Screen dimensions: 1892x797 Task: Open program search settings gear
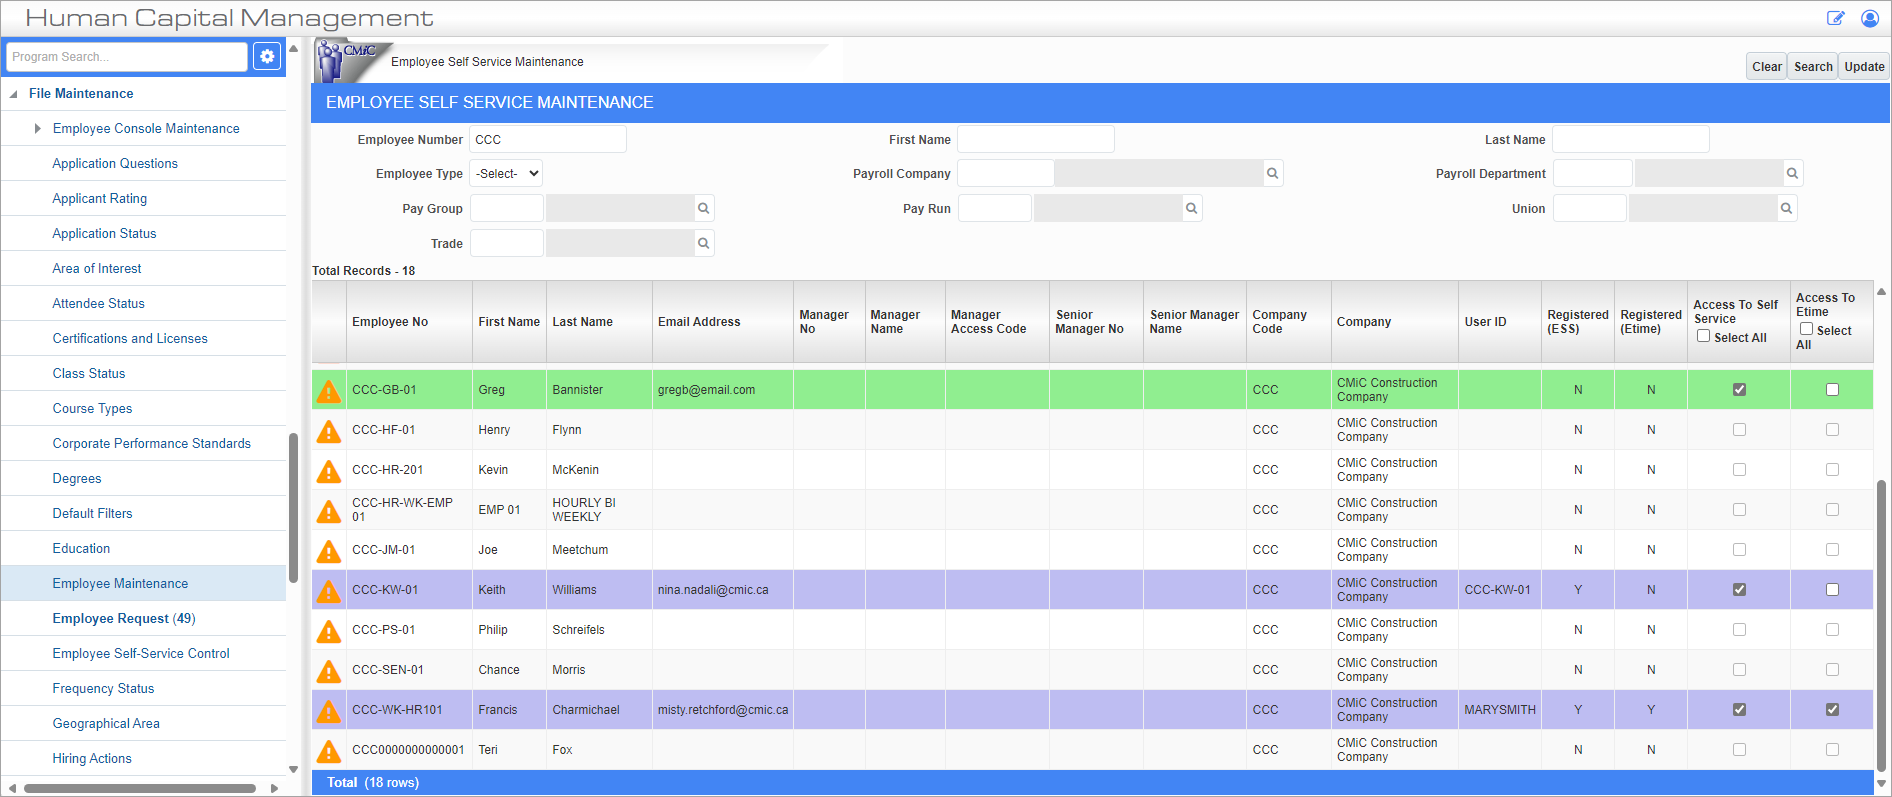pos(267,57)
